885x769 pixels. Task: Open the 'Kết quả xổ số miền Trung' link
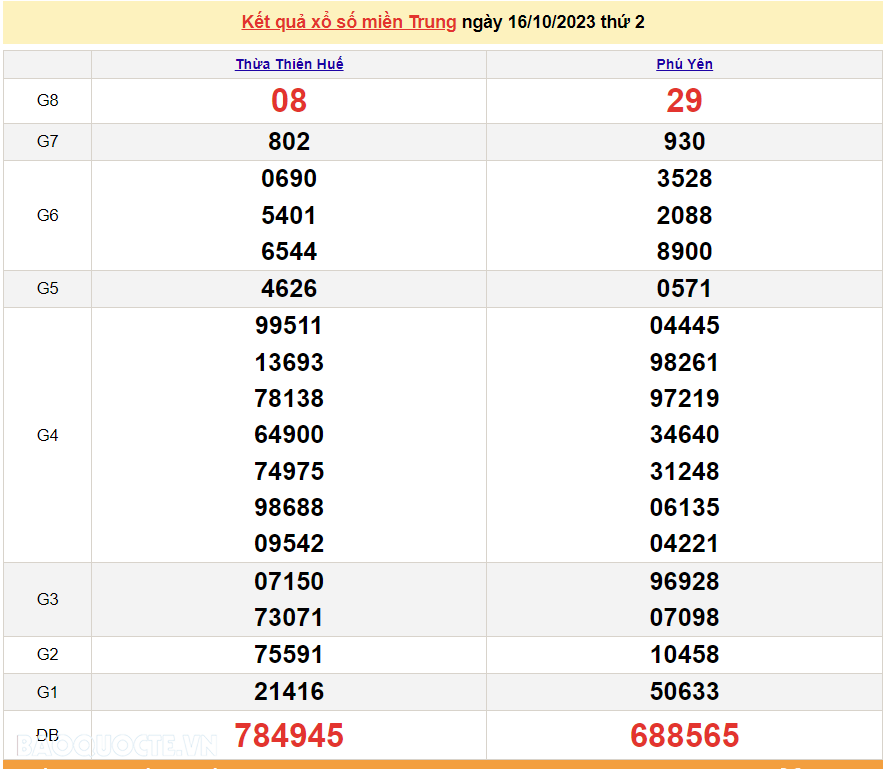coord(348,22)
